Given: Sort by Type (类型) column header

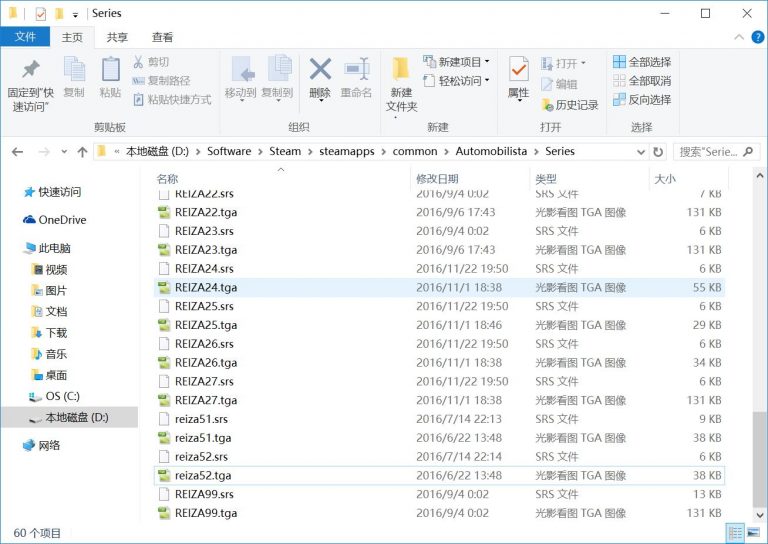Looking at the screenshot, I should (x=589, y=178).
